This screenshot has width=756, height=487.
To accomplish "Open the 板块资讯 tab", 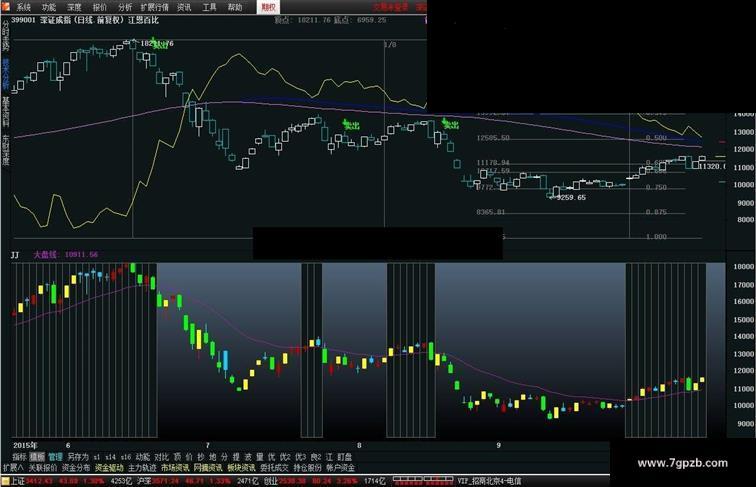I will (x=241, y=468).
